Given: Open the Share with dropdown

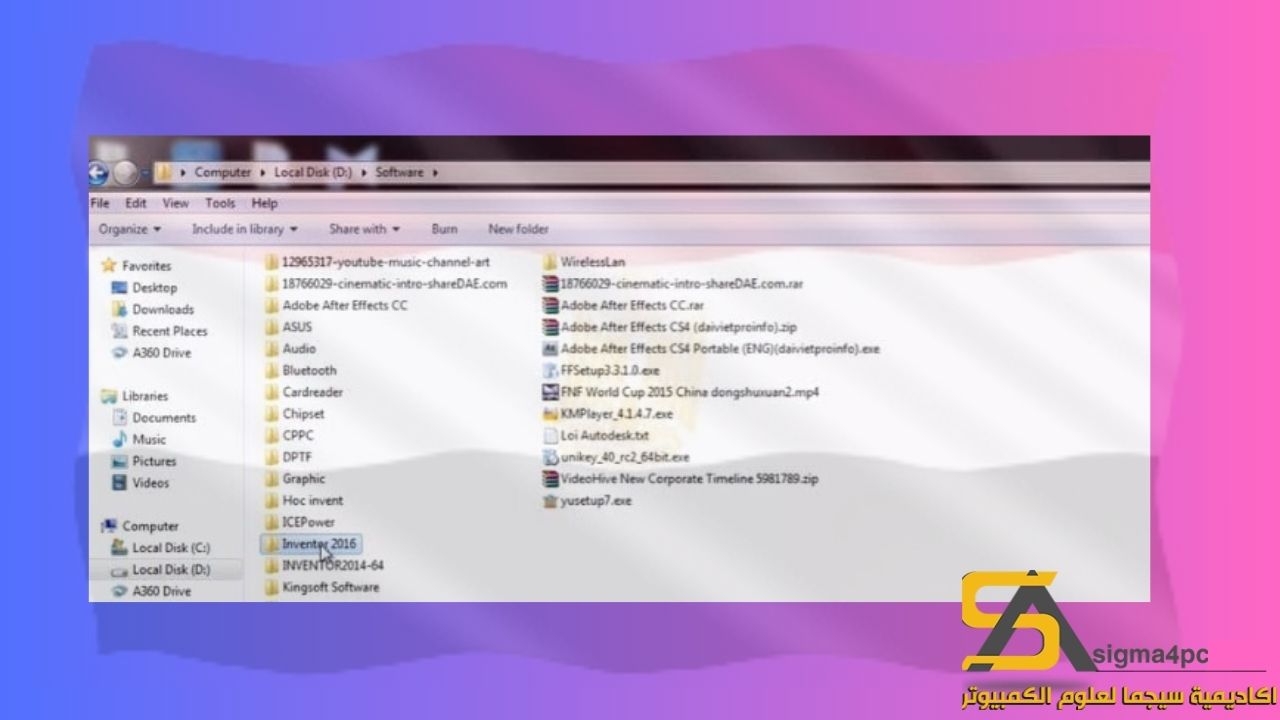Looking at the screenshot, I should click(x=364, y=229).
